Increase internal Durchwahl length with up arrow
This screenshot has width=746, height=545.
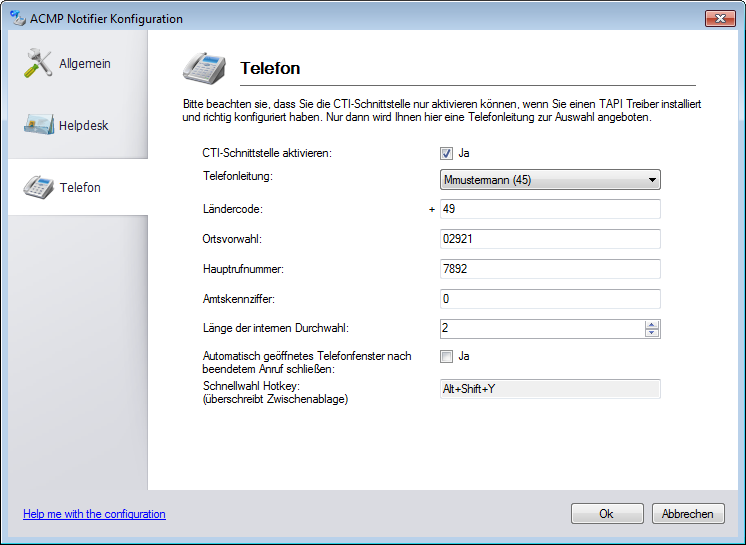(x=652, y=324)
